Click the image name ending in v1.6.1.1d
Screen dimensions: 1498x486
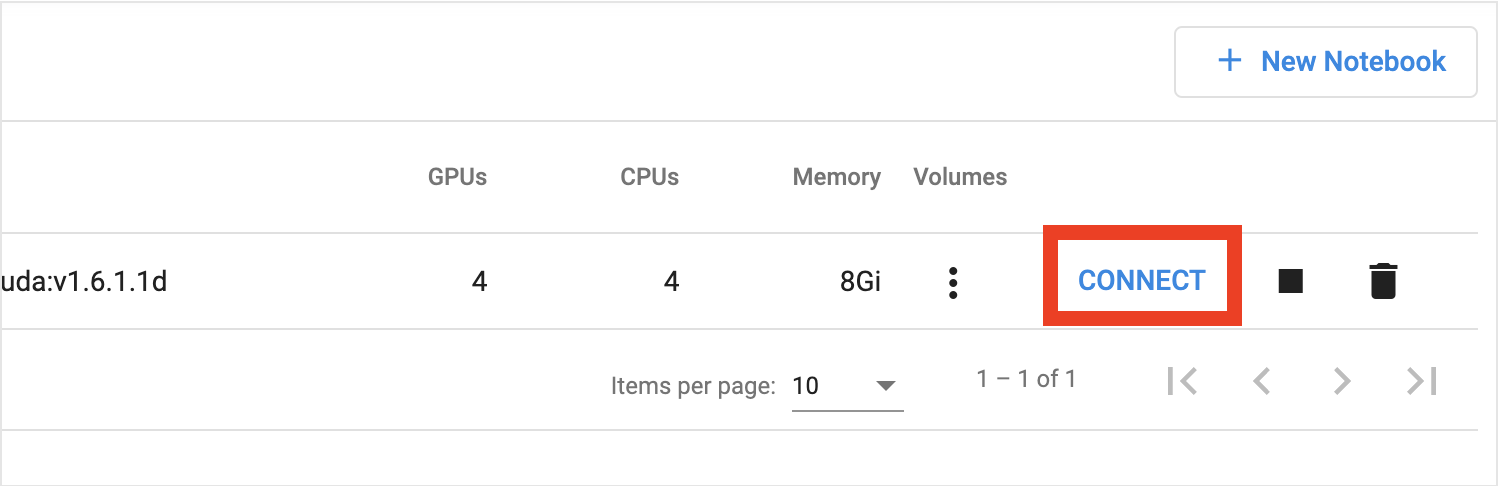tap(84, 282)
